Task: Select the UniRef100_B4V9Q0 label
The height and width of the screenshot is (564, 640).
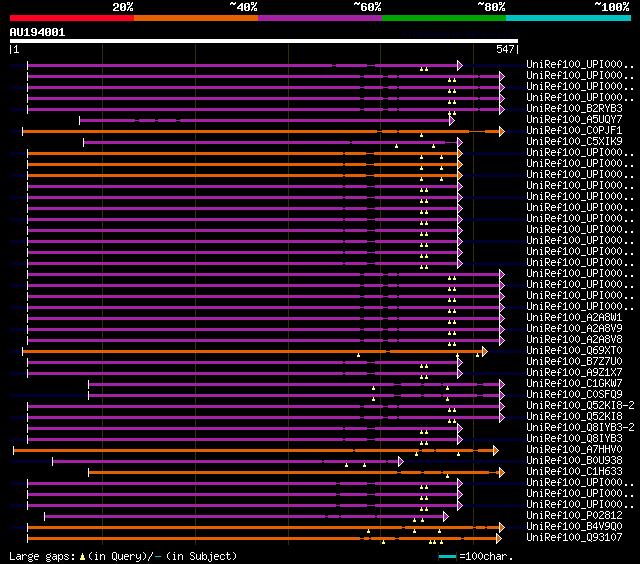Action: 574,527
